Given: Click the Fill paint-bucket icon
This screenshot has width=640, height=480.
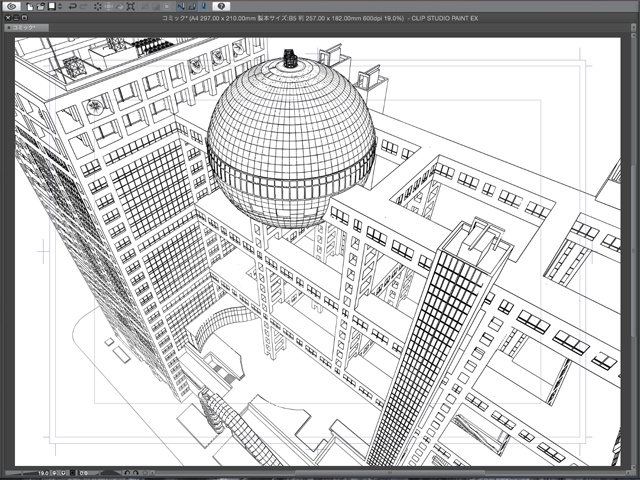Looking at the screenshot, I should (120, 7).
